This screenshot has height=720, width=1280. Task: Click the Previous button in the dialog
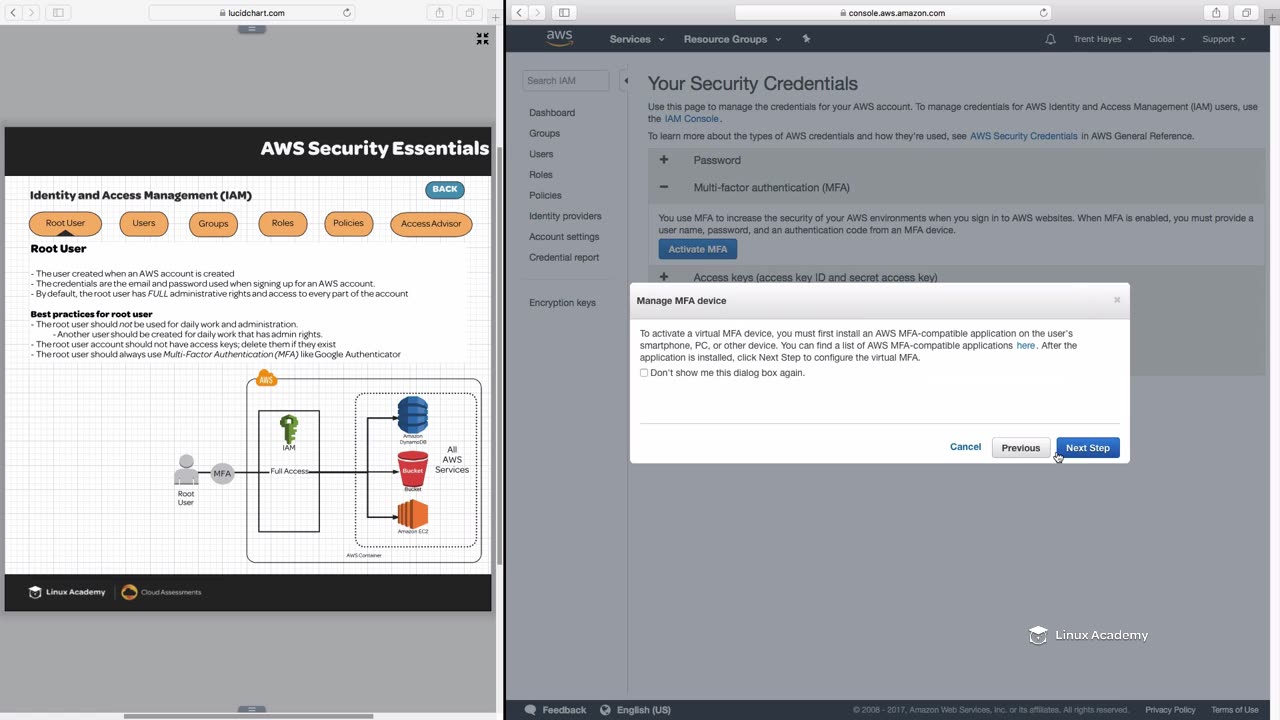[1021, 448]
